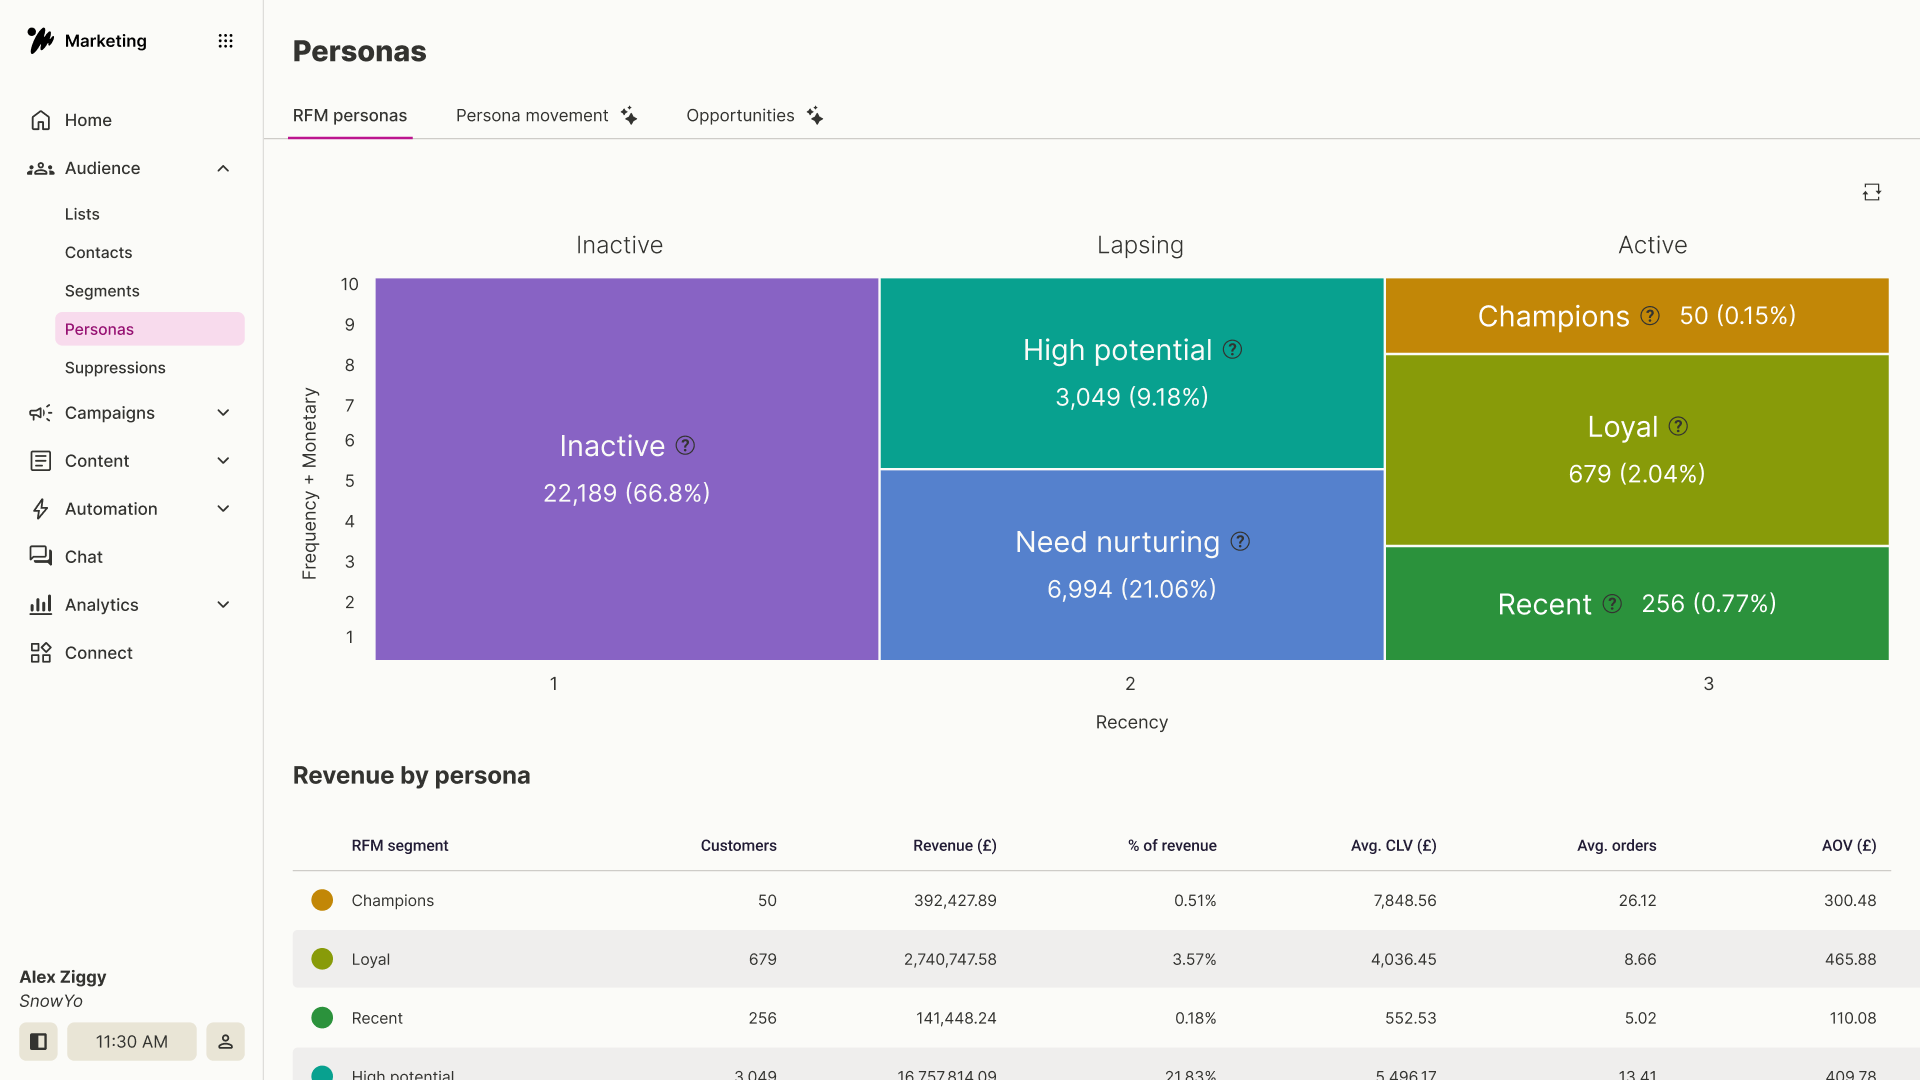Click the % of revenue column header
This screenshot has height=1080, width=1920.
[x=1172, y=846]
